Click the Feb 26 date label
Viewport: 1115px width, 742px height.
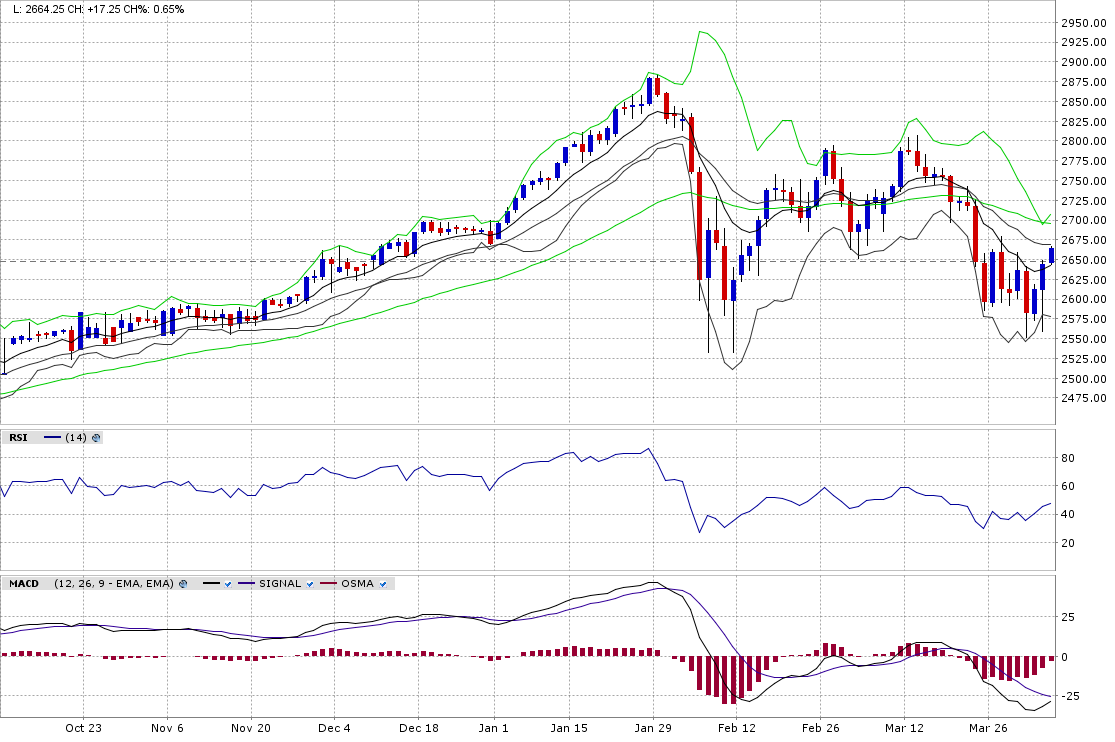pos(821,728)
